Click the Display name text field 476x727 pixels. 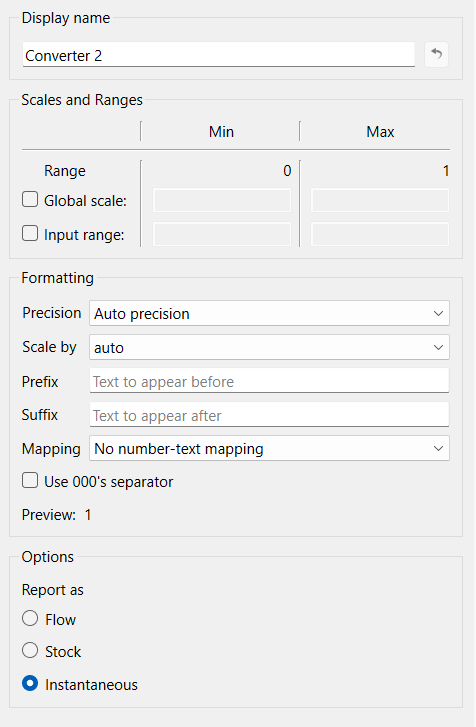click(218, 55)
